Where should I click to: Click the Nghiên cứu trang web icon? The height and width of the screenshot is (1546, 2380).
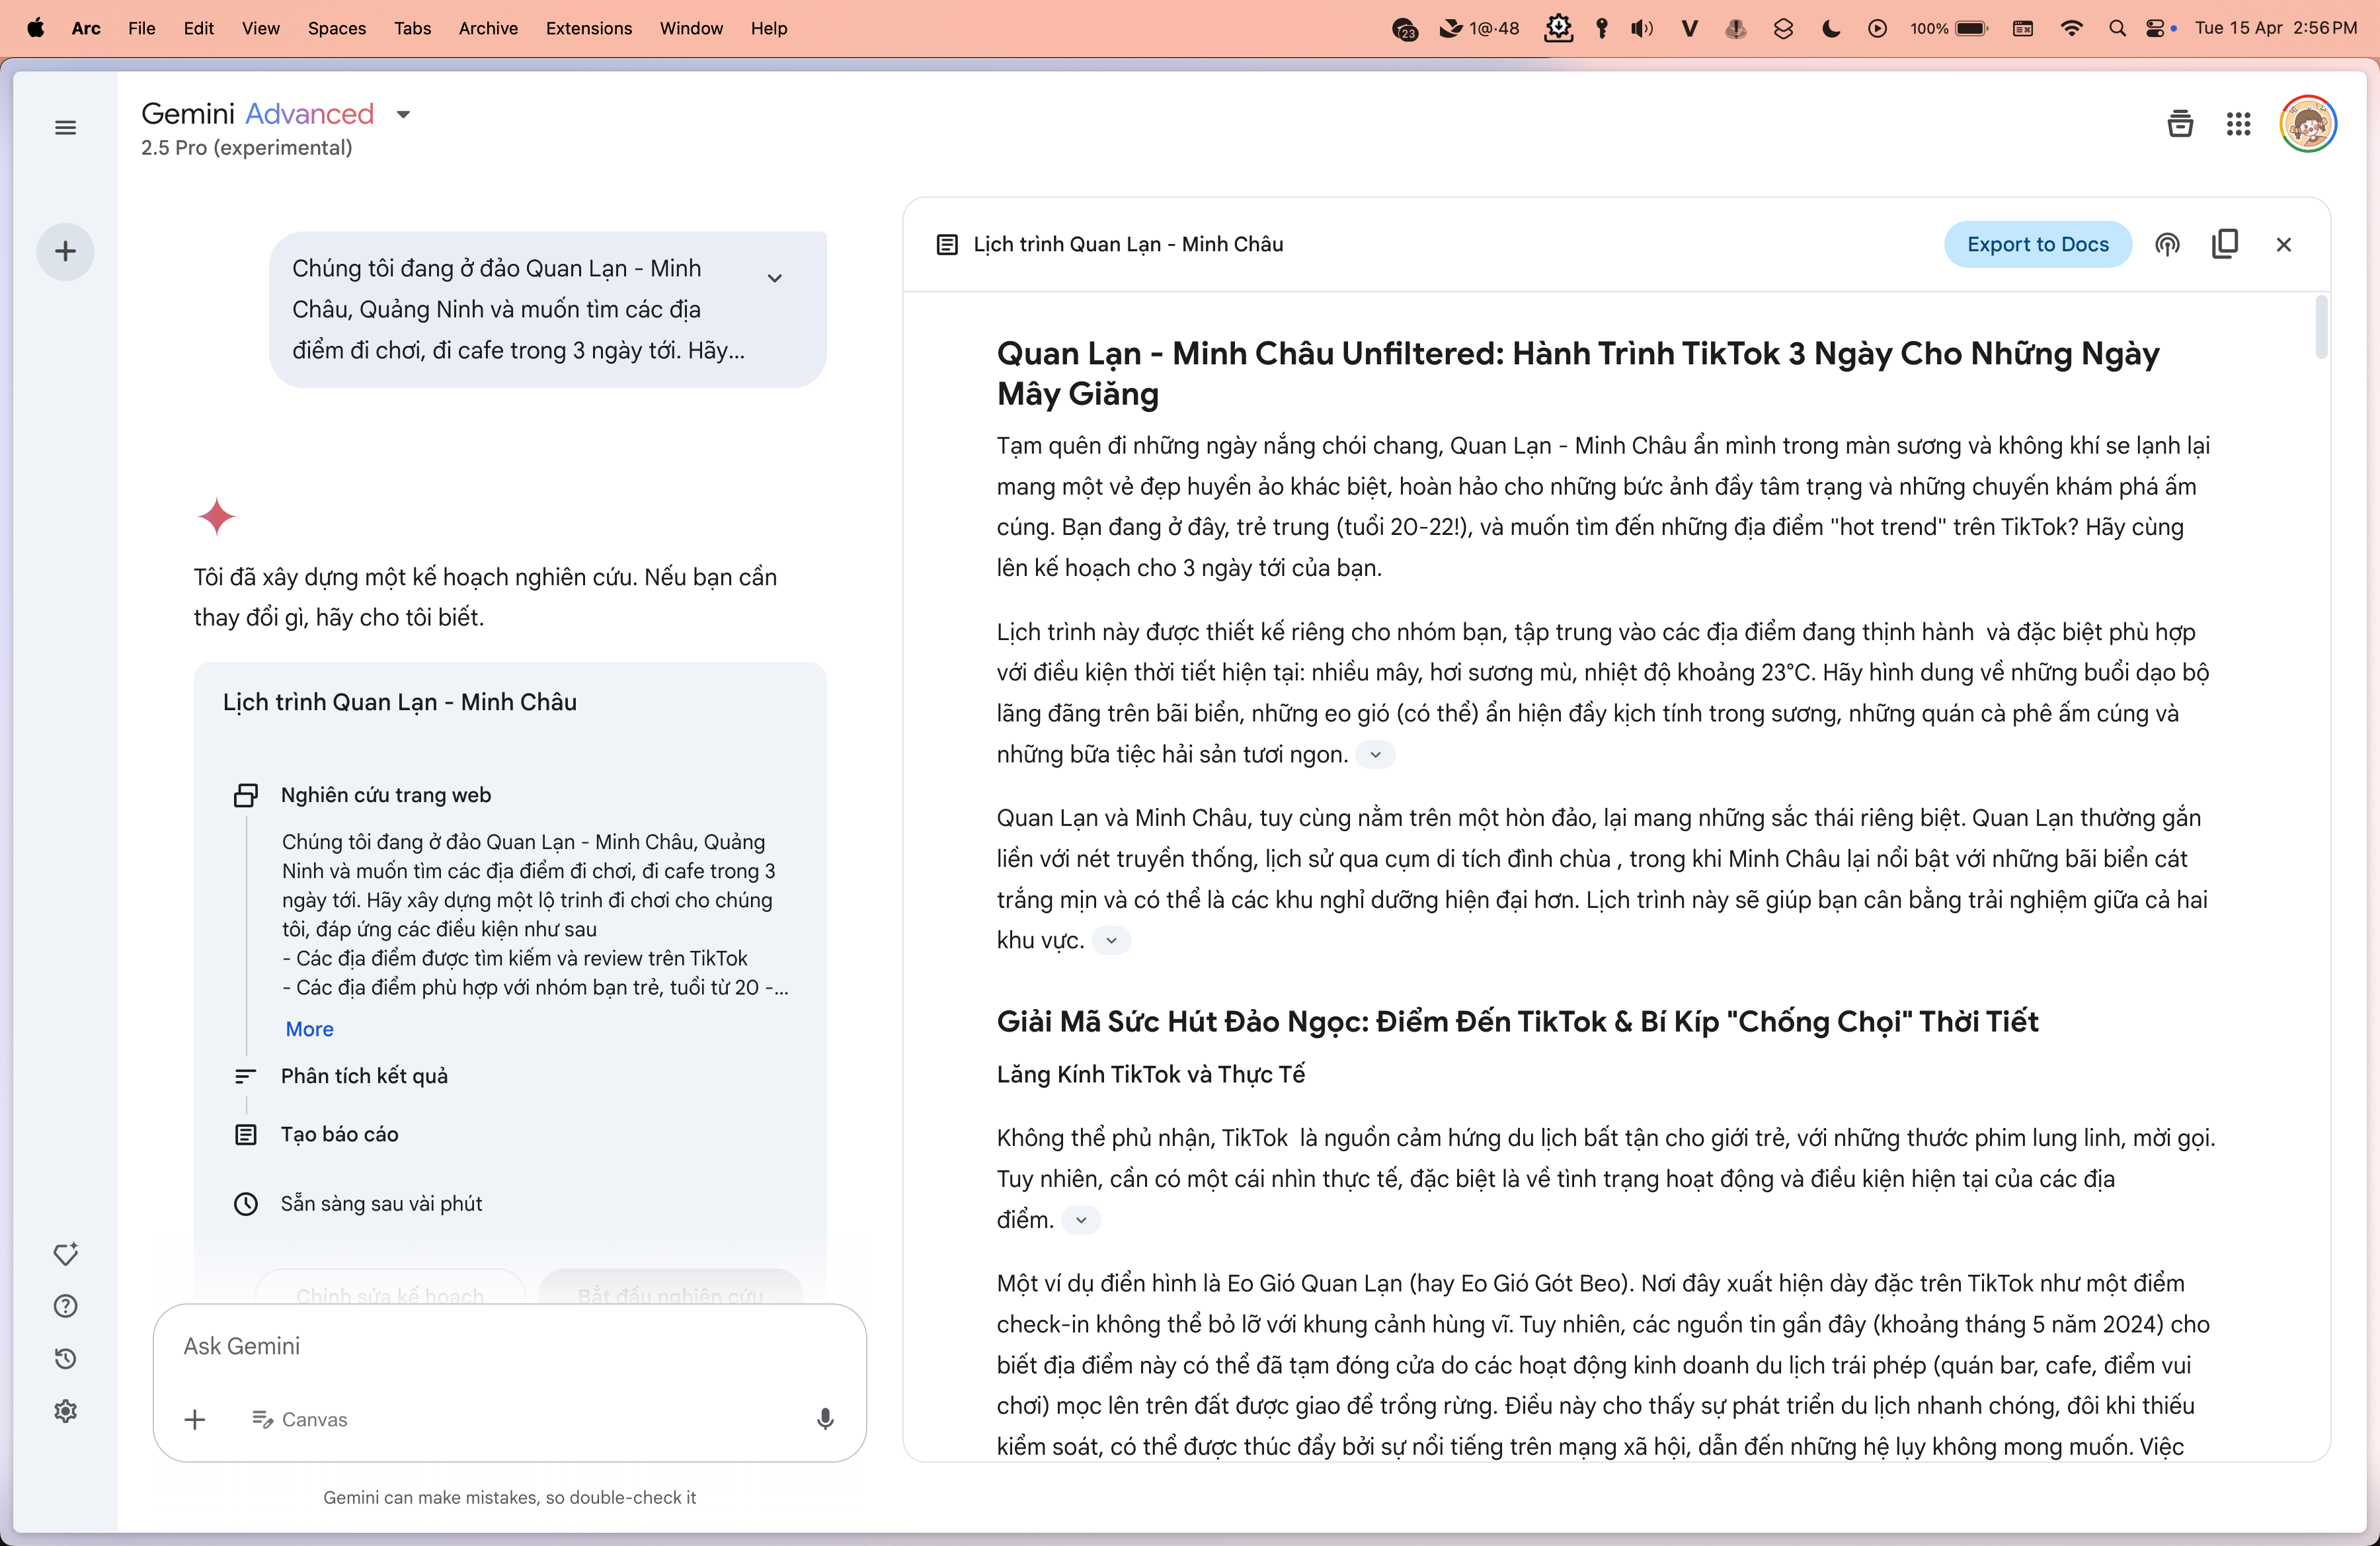point(246,795)
